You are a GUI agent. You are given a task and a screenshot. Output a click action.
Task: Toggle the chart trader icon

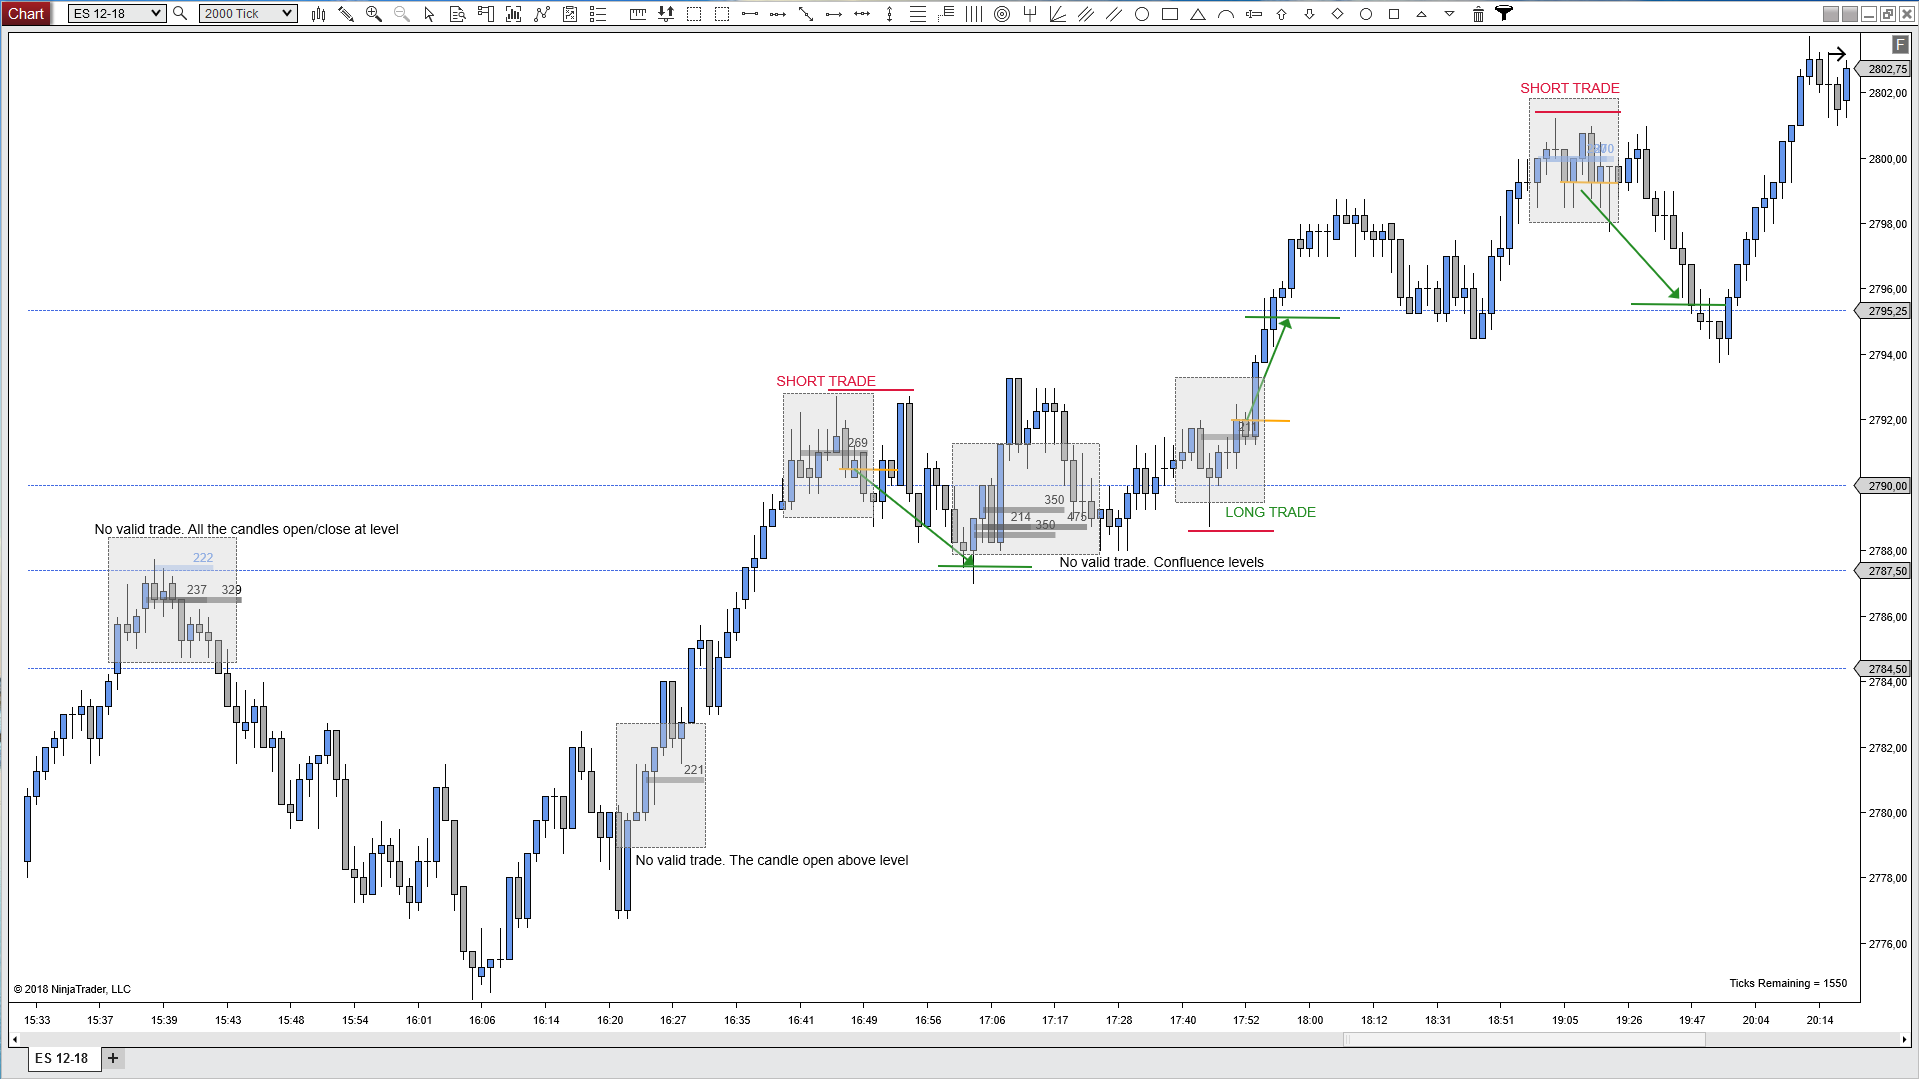(485, 13)
